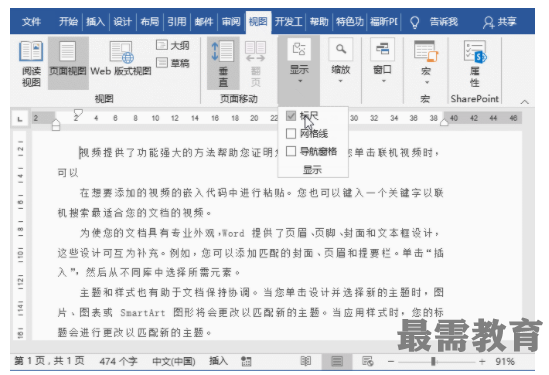Open Draft view (草稿)
The height and width of the screenshot is (375, 549).
pyautogui.click(x=173, y=63)
